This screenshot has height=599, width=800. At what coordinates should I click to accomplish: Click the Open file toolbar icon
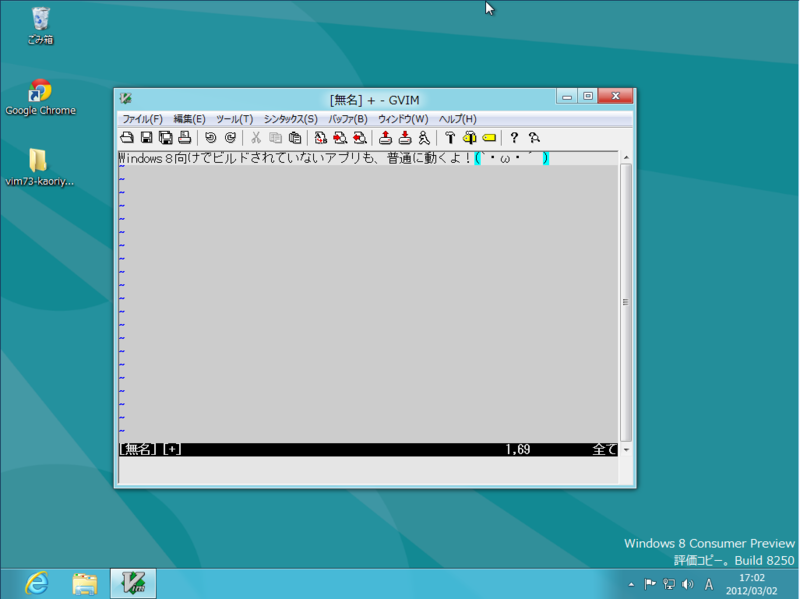coord(130,137)
